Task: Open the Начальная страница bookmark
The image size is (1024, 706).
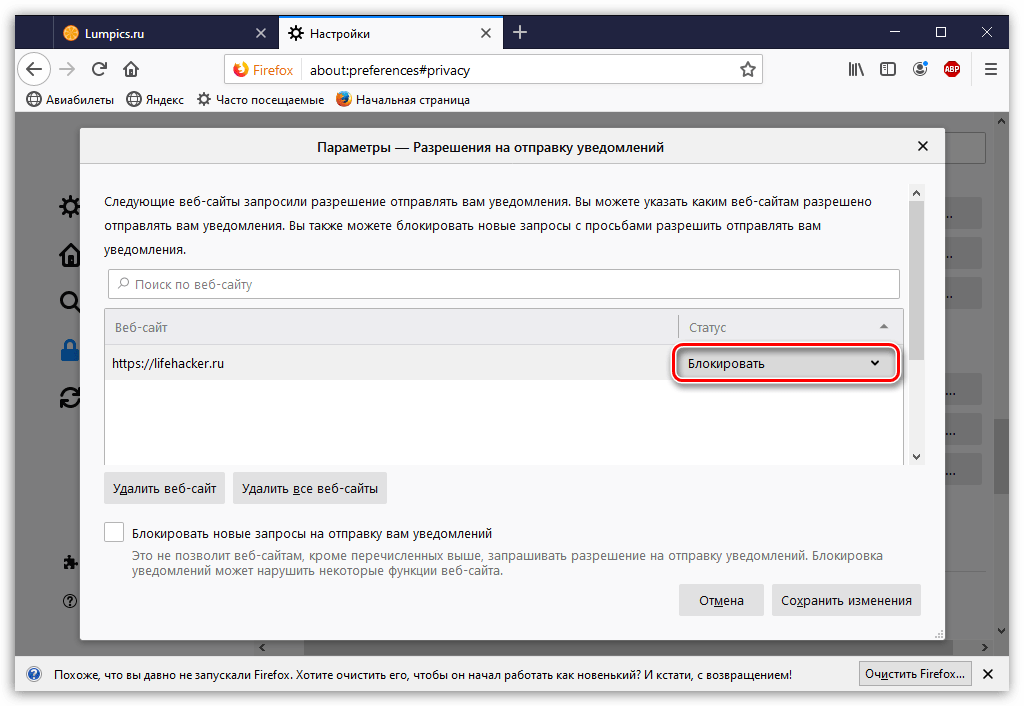Action: coord(403,100)
